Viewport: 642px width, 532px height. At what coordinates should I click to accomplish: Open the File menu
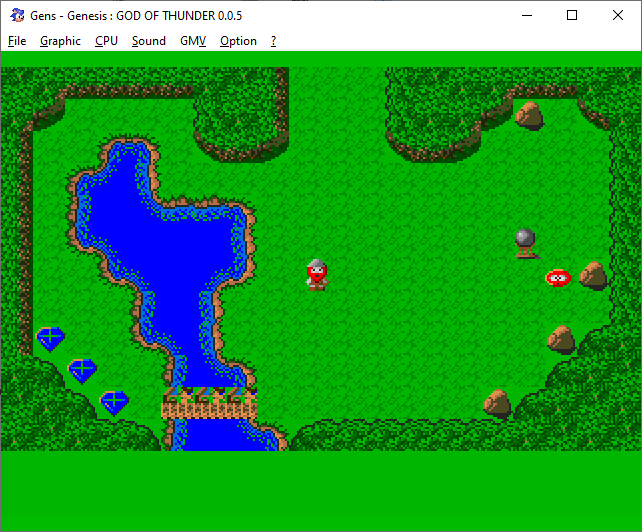17,41
